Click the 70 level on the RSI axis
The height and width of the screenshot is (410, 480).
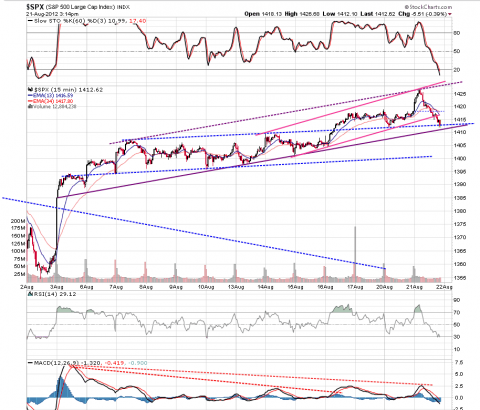tap(457, 313)
